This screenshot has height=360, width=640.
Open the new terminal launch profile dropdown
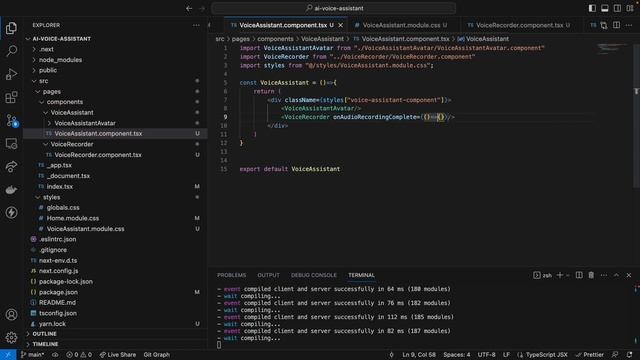pos(568,276)
